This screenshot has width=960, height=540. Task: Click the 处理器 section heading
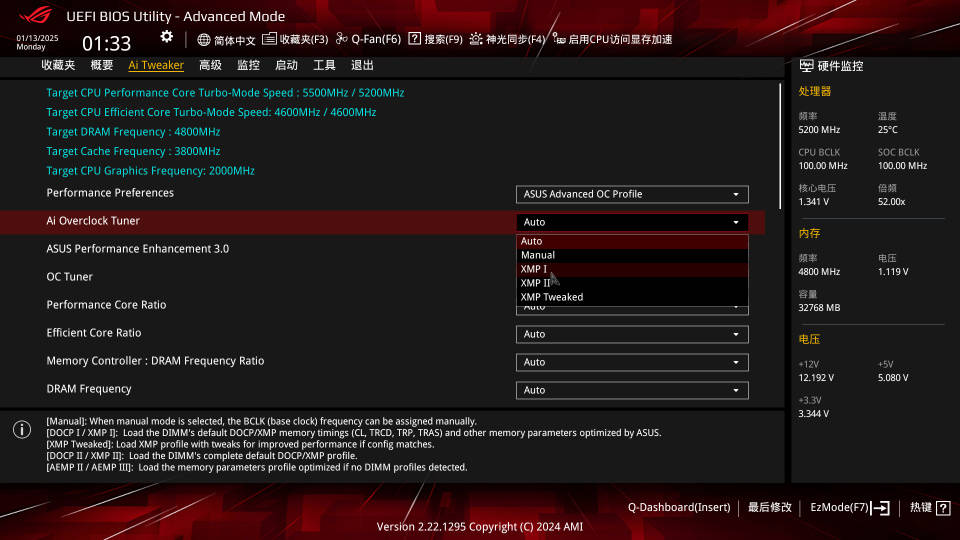tap(815, 91)
